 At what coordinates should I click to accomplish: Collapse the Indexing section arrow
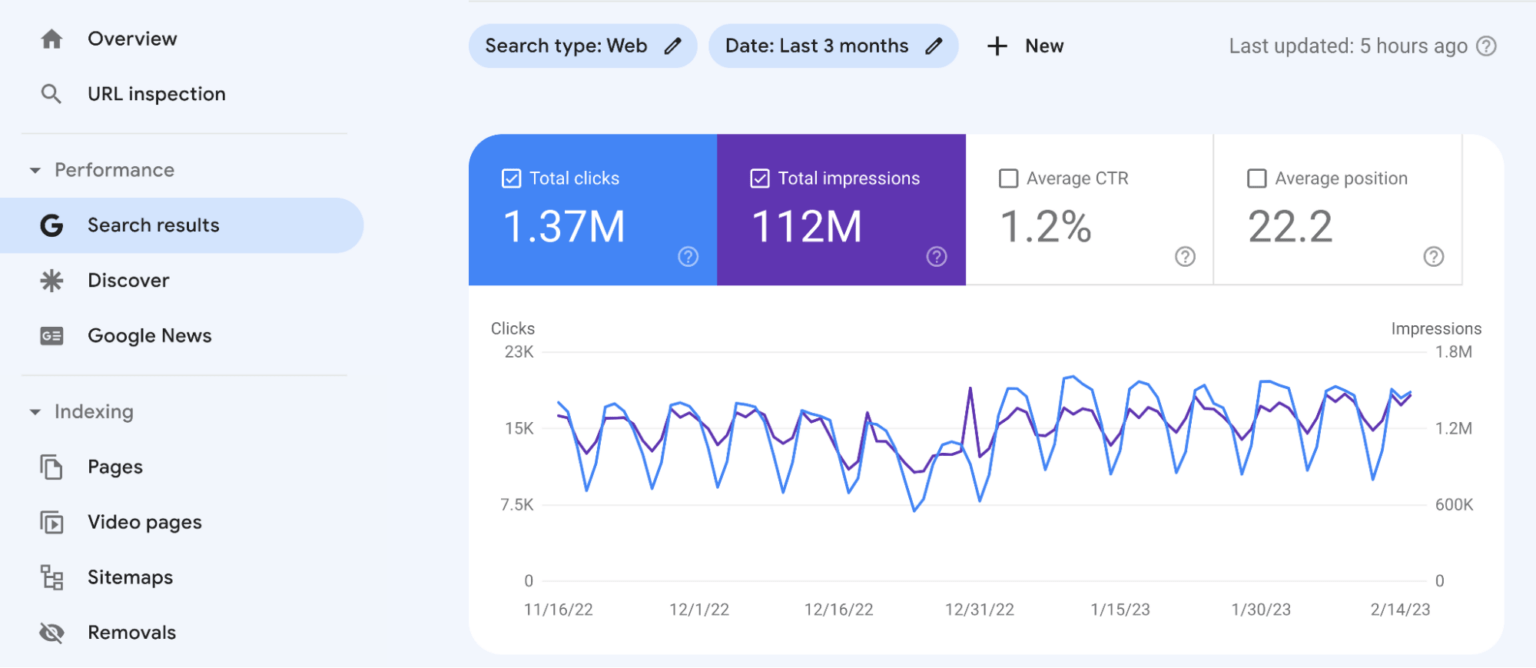point(36,412)
